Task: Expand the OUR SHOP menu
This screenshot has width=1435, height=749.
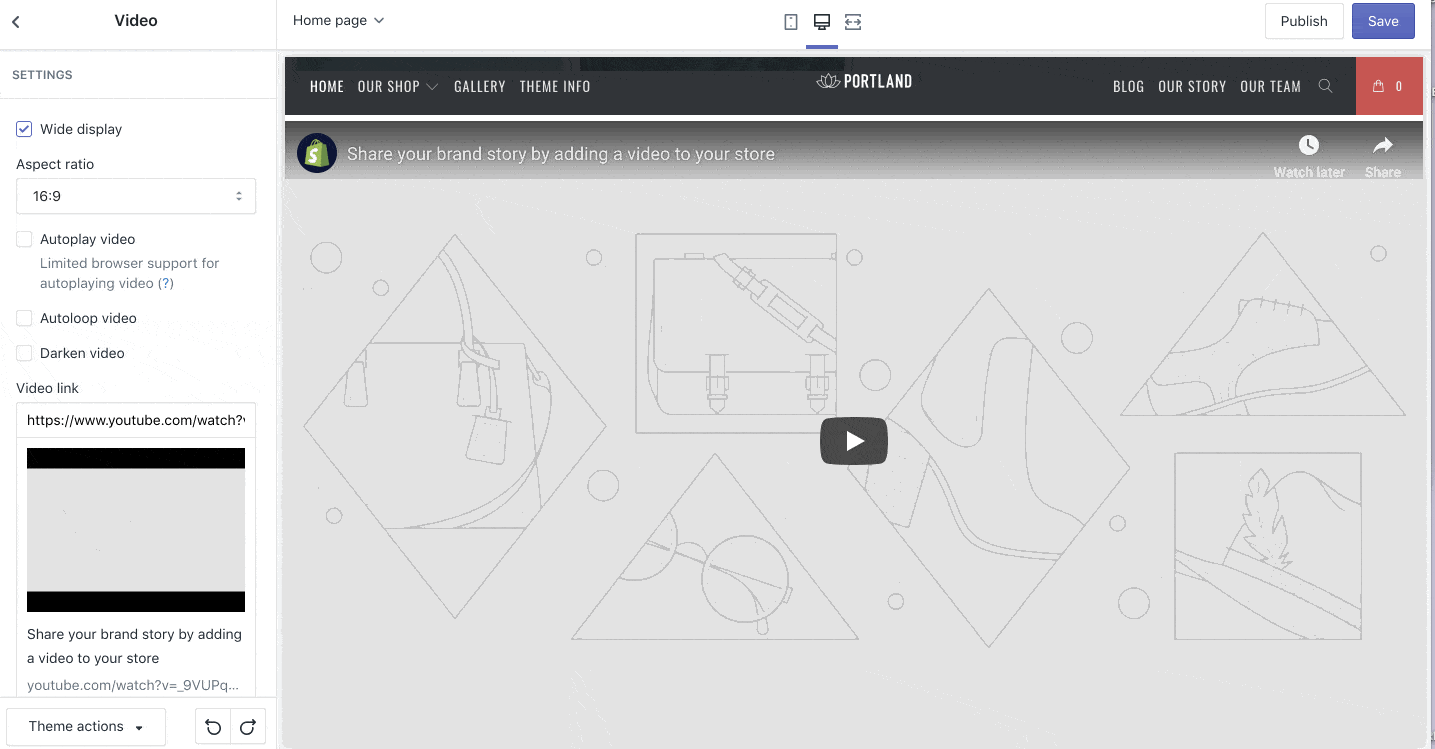Action: tap(397, 86)
